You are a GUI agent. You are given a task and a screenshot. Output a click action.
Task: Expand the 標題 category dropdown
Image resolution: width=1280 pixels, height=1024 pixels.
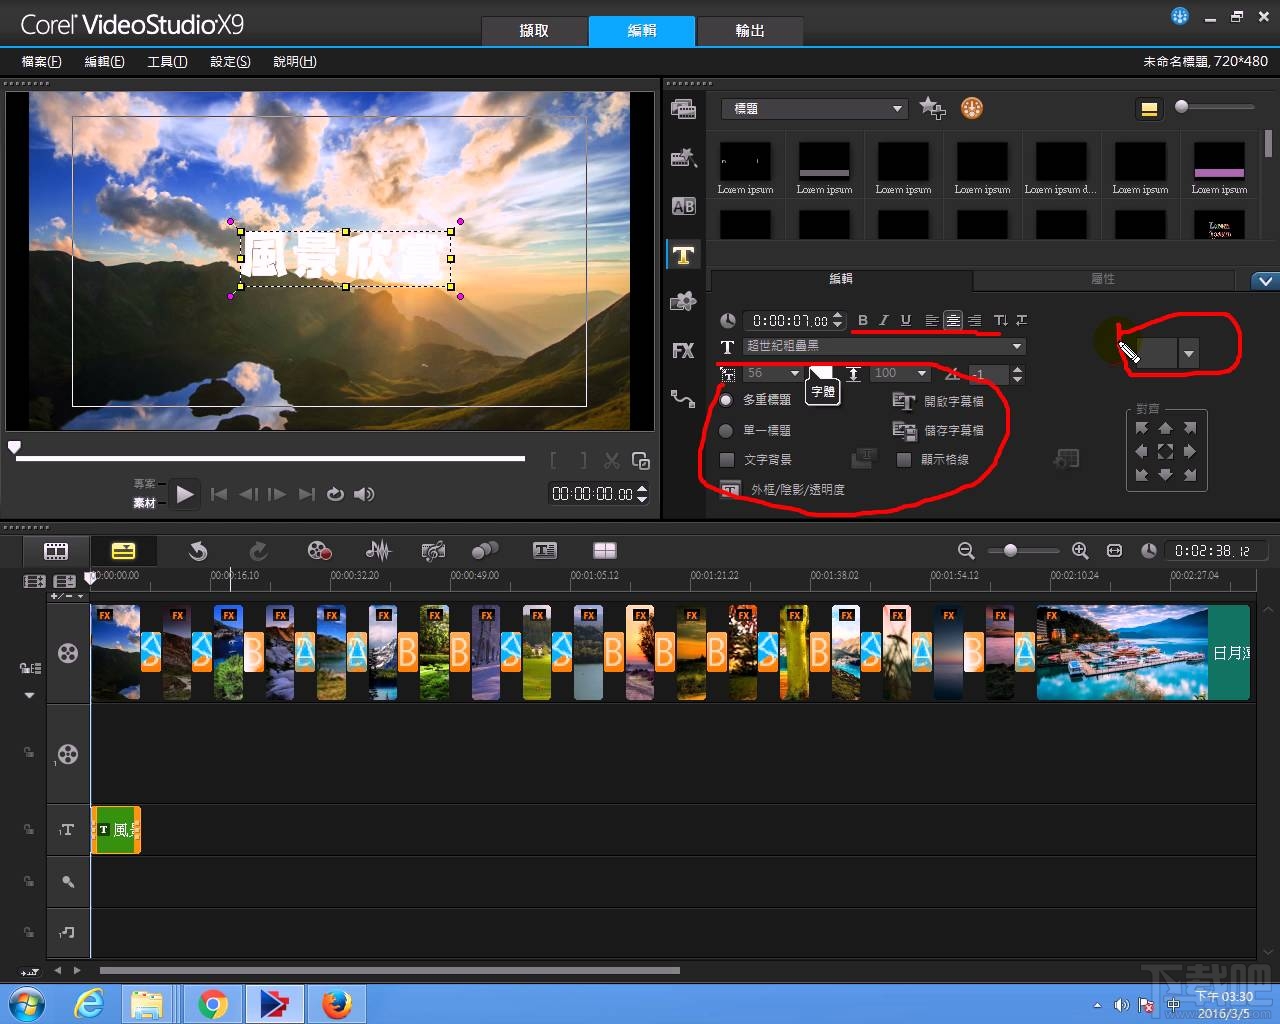(x=896, y=109)
